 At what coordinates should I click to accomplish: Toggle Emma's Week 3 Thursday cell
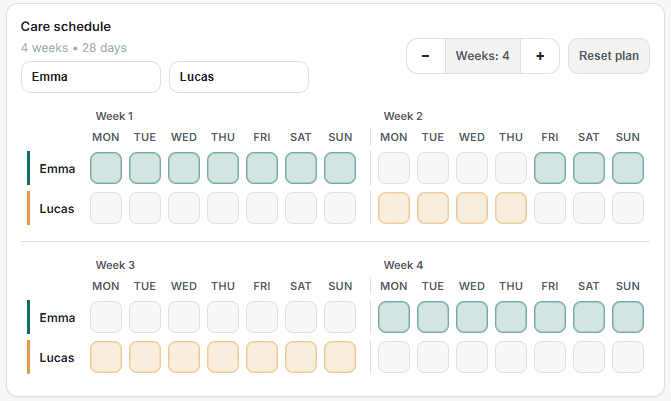pos(223,317)
